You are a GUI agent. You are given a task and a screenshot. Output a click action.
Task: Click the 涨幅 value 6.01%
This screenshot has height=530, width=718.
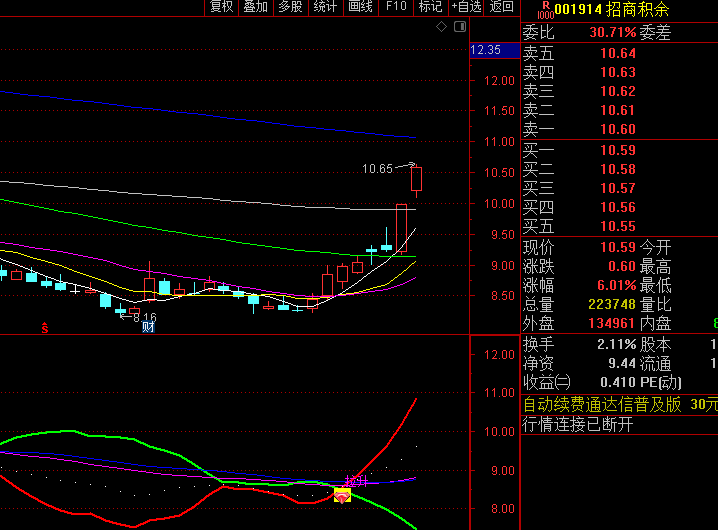point(616,285)
